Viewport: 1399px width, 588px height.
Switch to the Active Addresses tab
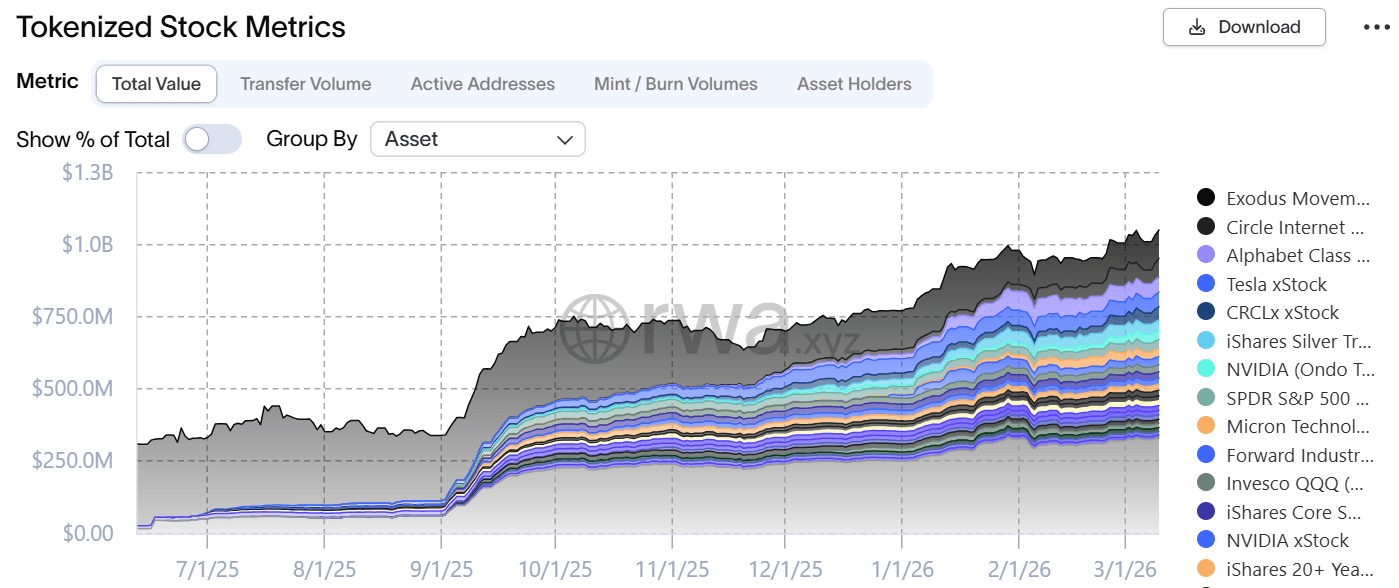click(482, 84)
